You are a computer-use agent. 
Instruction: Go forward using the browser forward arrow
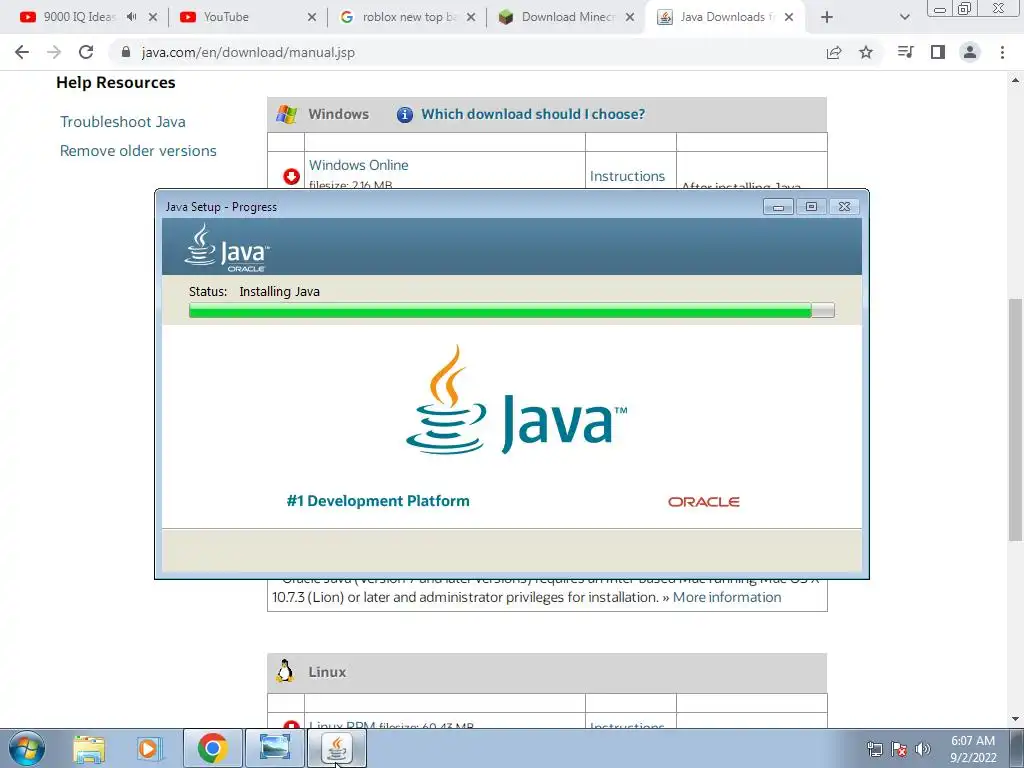[54, 52]
